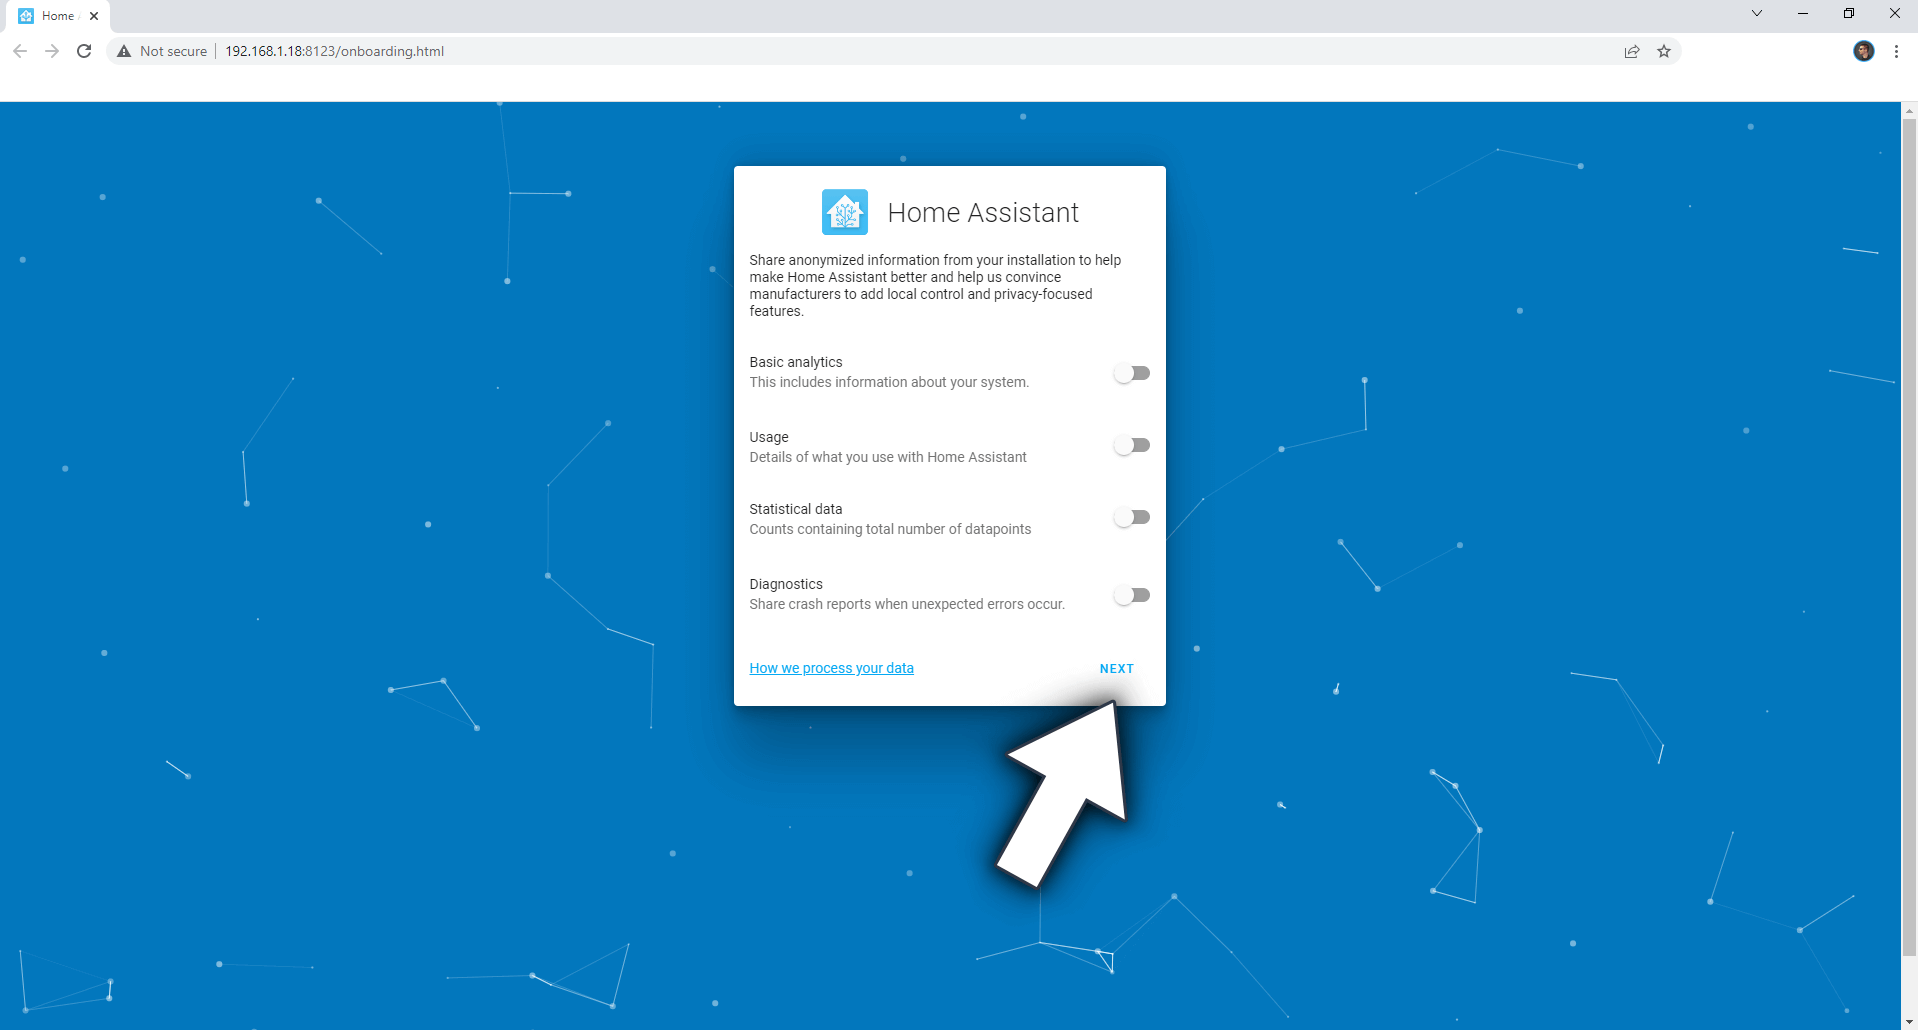Bookmark this page with the star icon
This screenshot has height=1030, width=1918.
coord(1664,51)
